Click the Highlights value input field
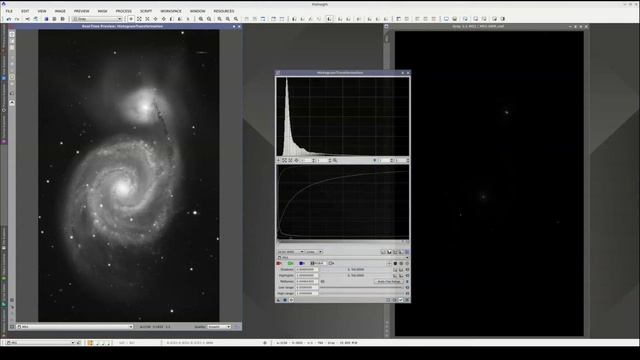Viewport: 640px width, 360px height. [307, 276]
